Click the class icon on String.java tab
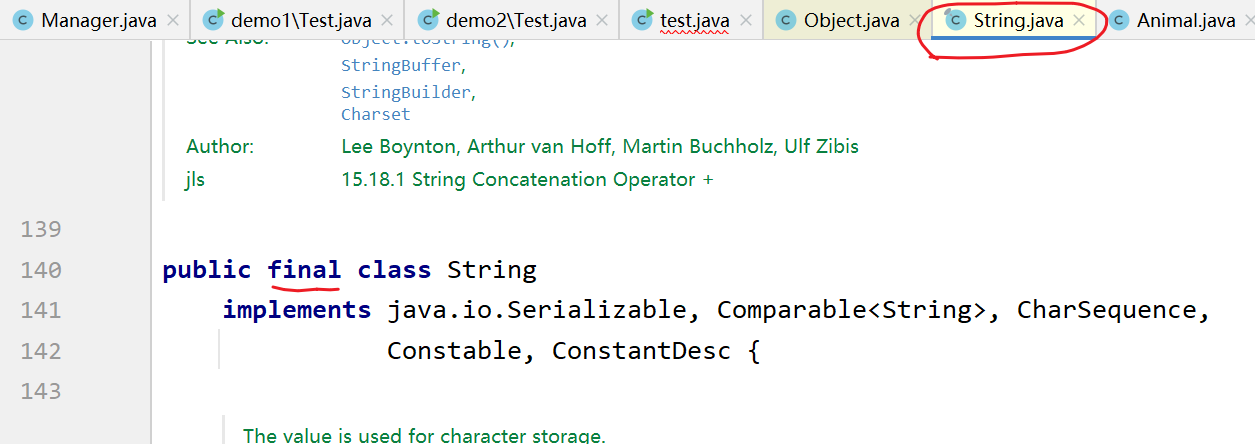This screenshot has height=444, width=1255. (956, 20)
